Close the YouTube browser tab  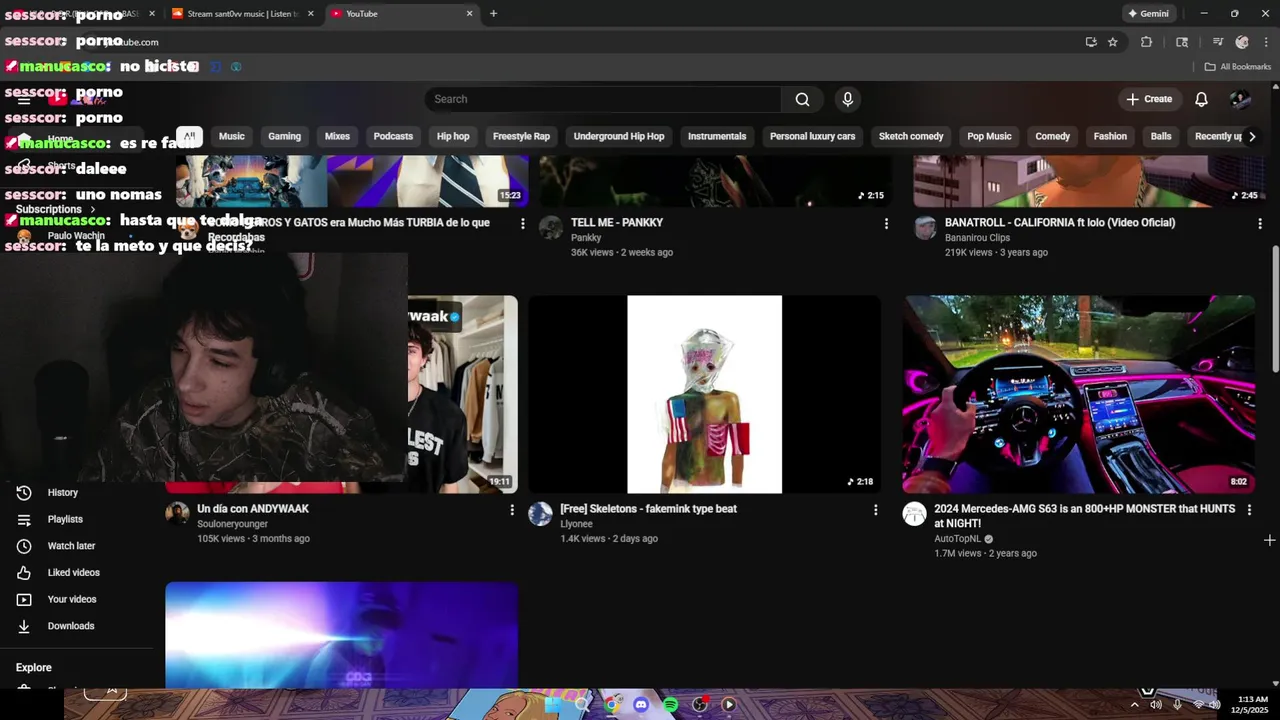pos(470,14)
